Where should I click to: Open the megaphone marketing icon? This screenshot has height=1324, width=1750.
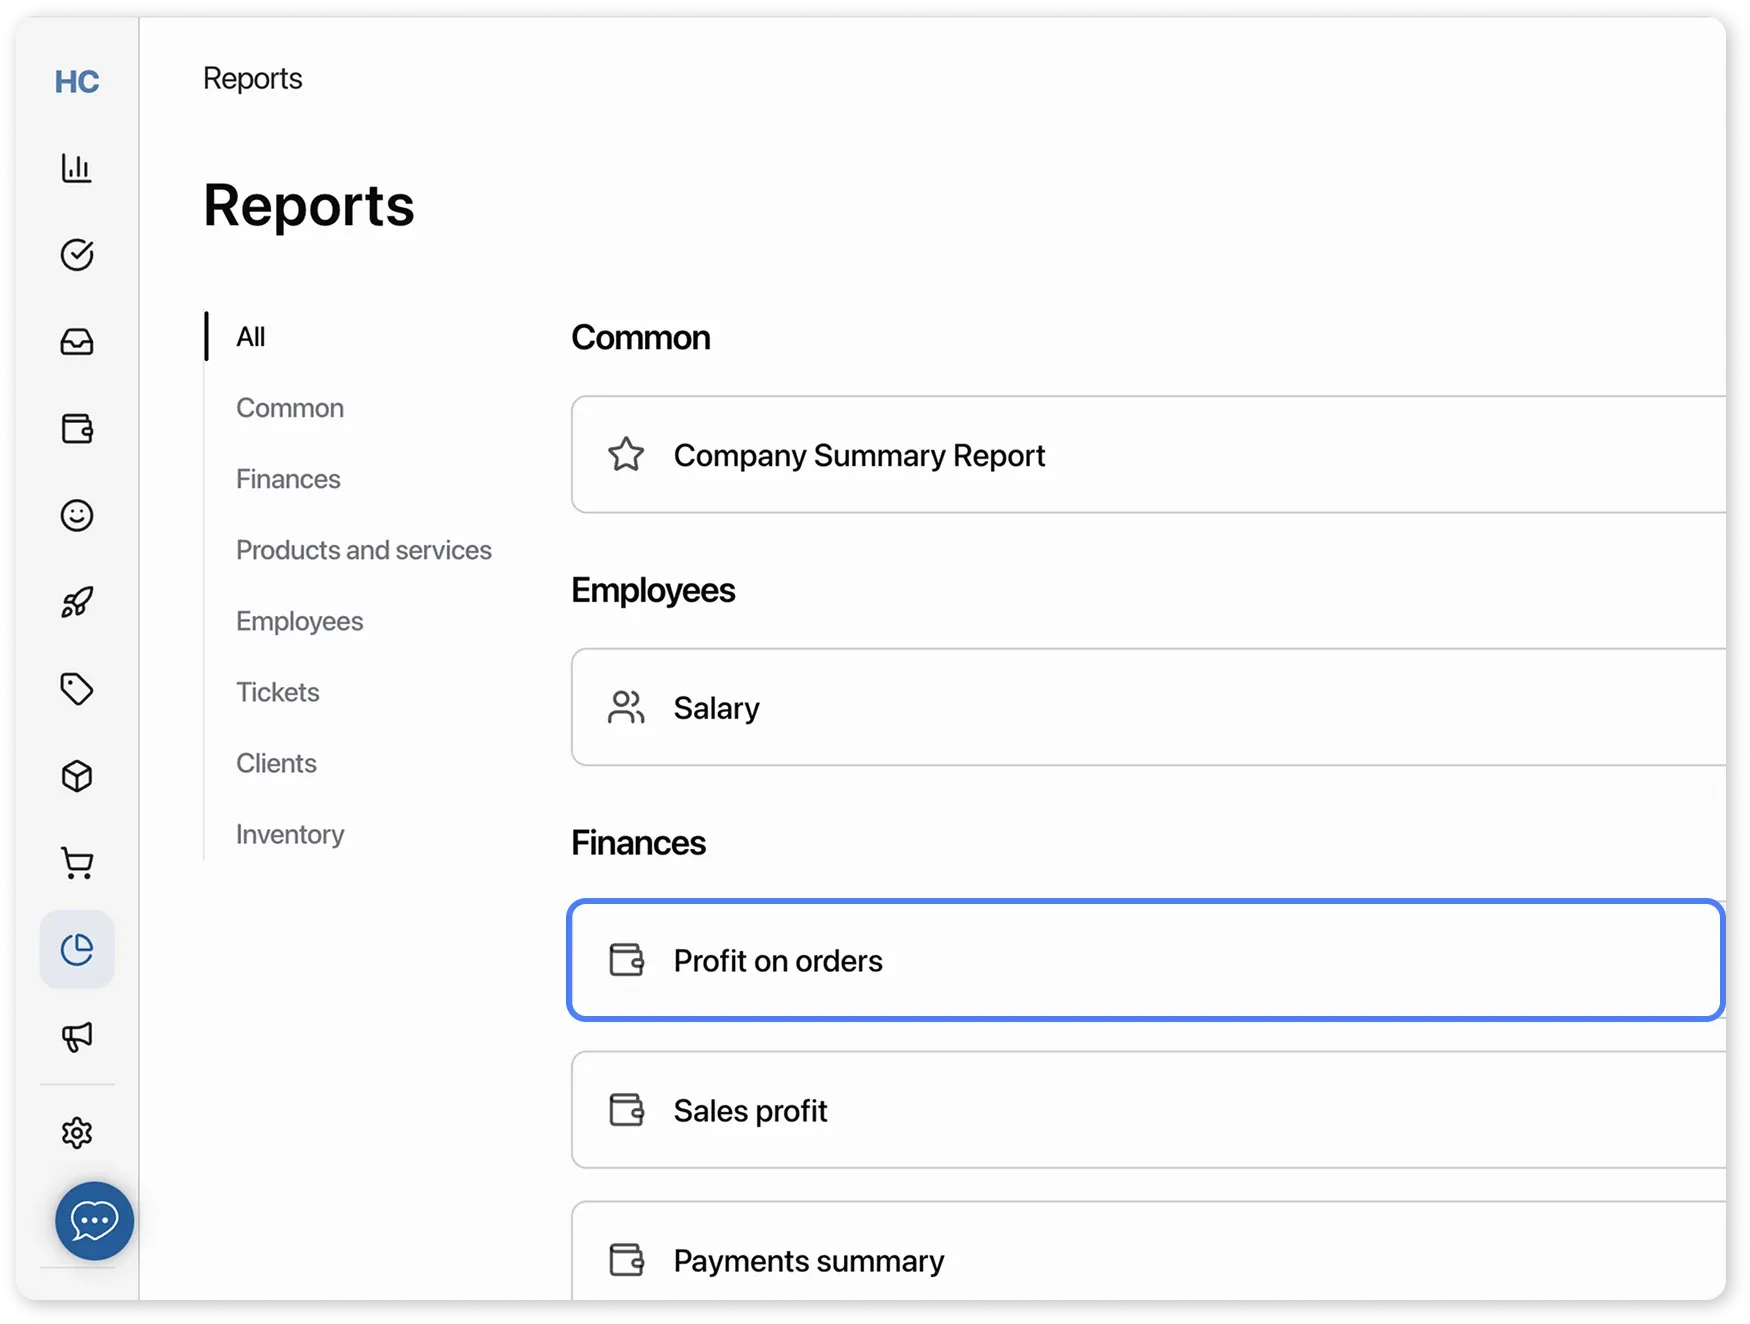(77, 1036)
